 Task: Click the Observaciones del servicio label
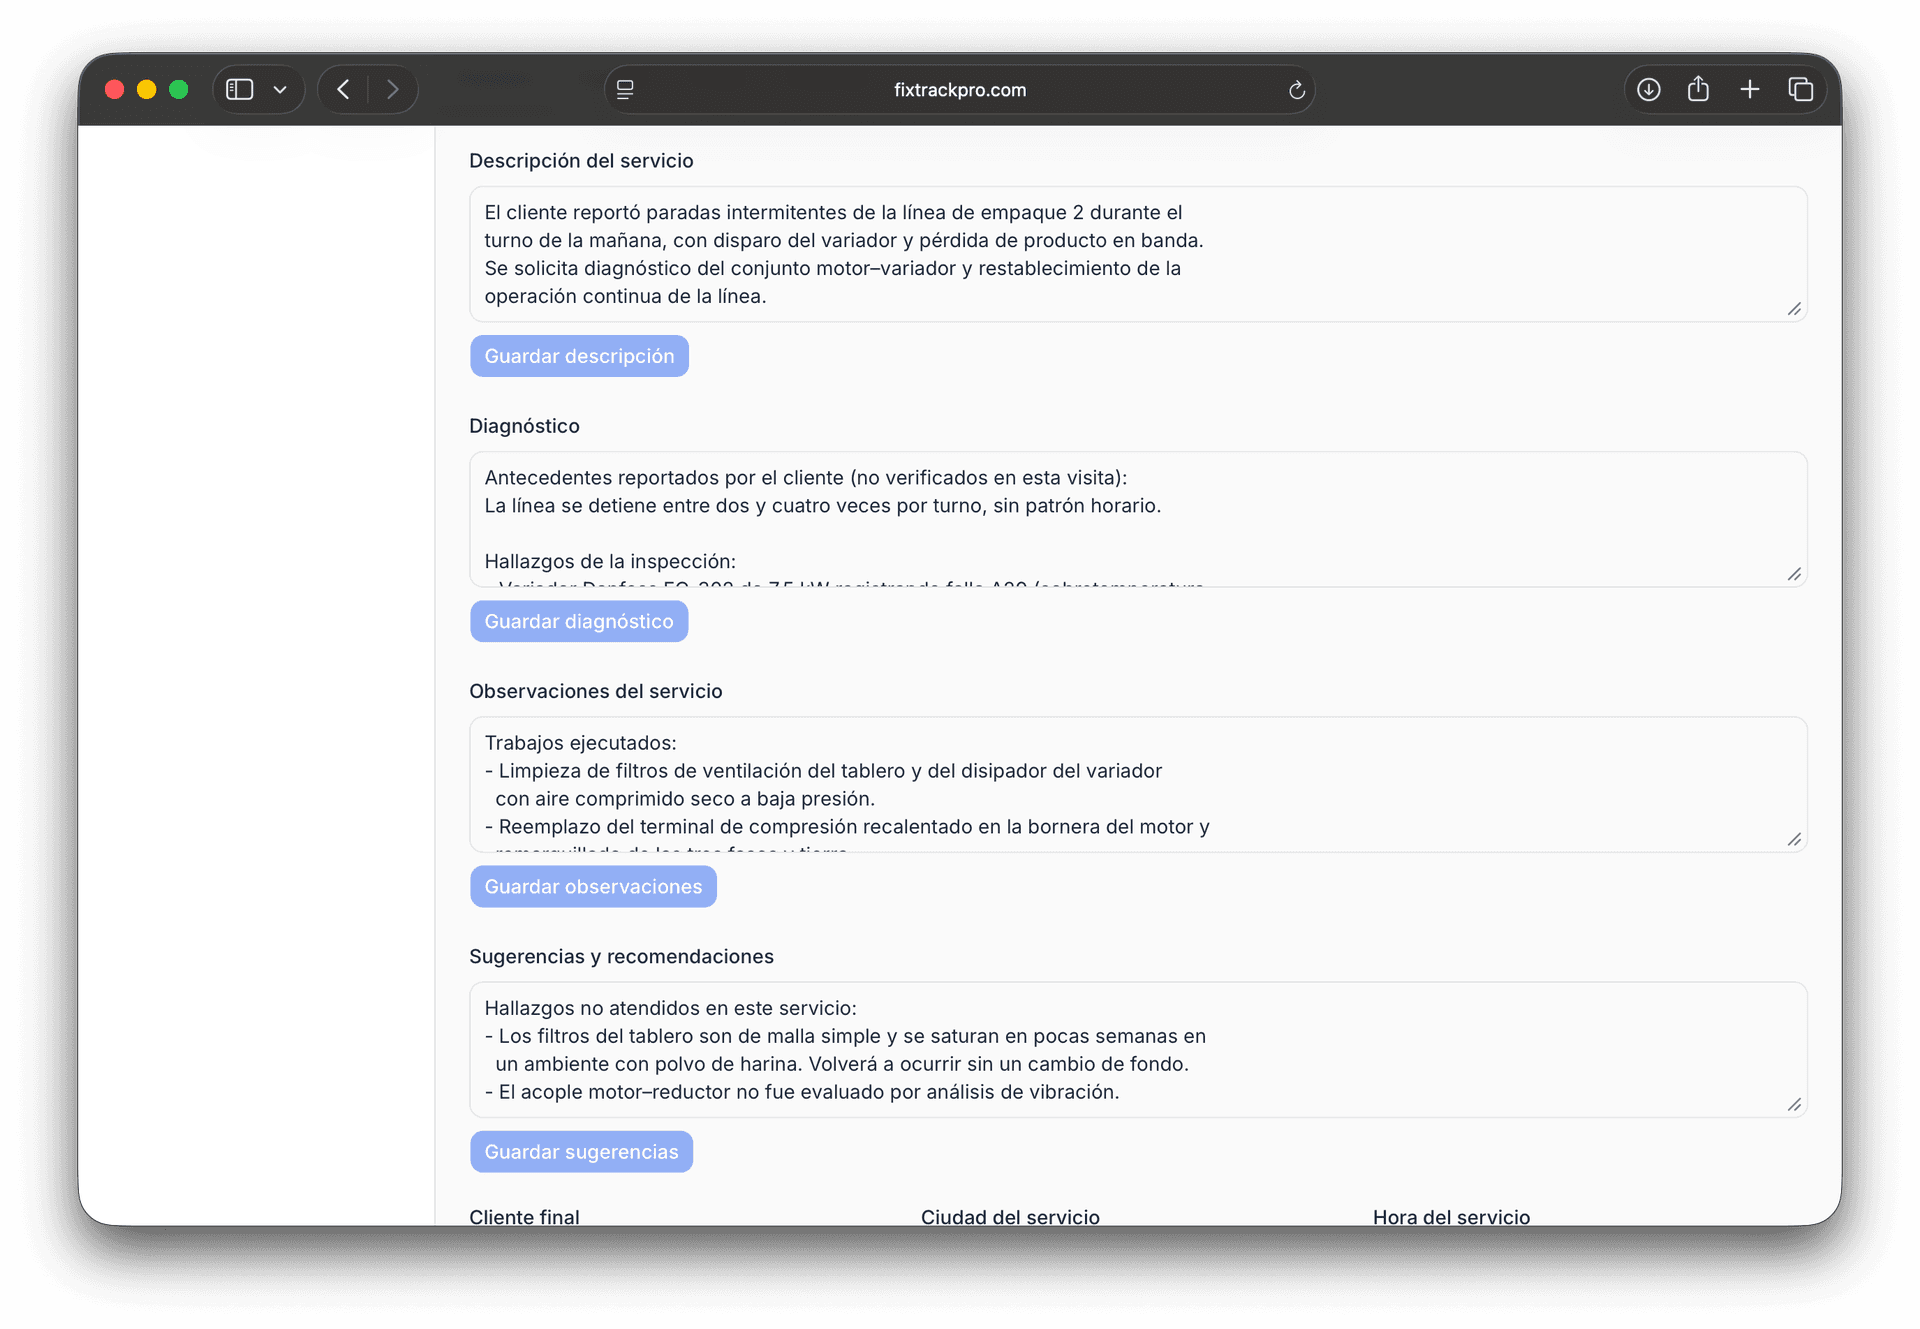pyautogui.click(x=595, y=691)
